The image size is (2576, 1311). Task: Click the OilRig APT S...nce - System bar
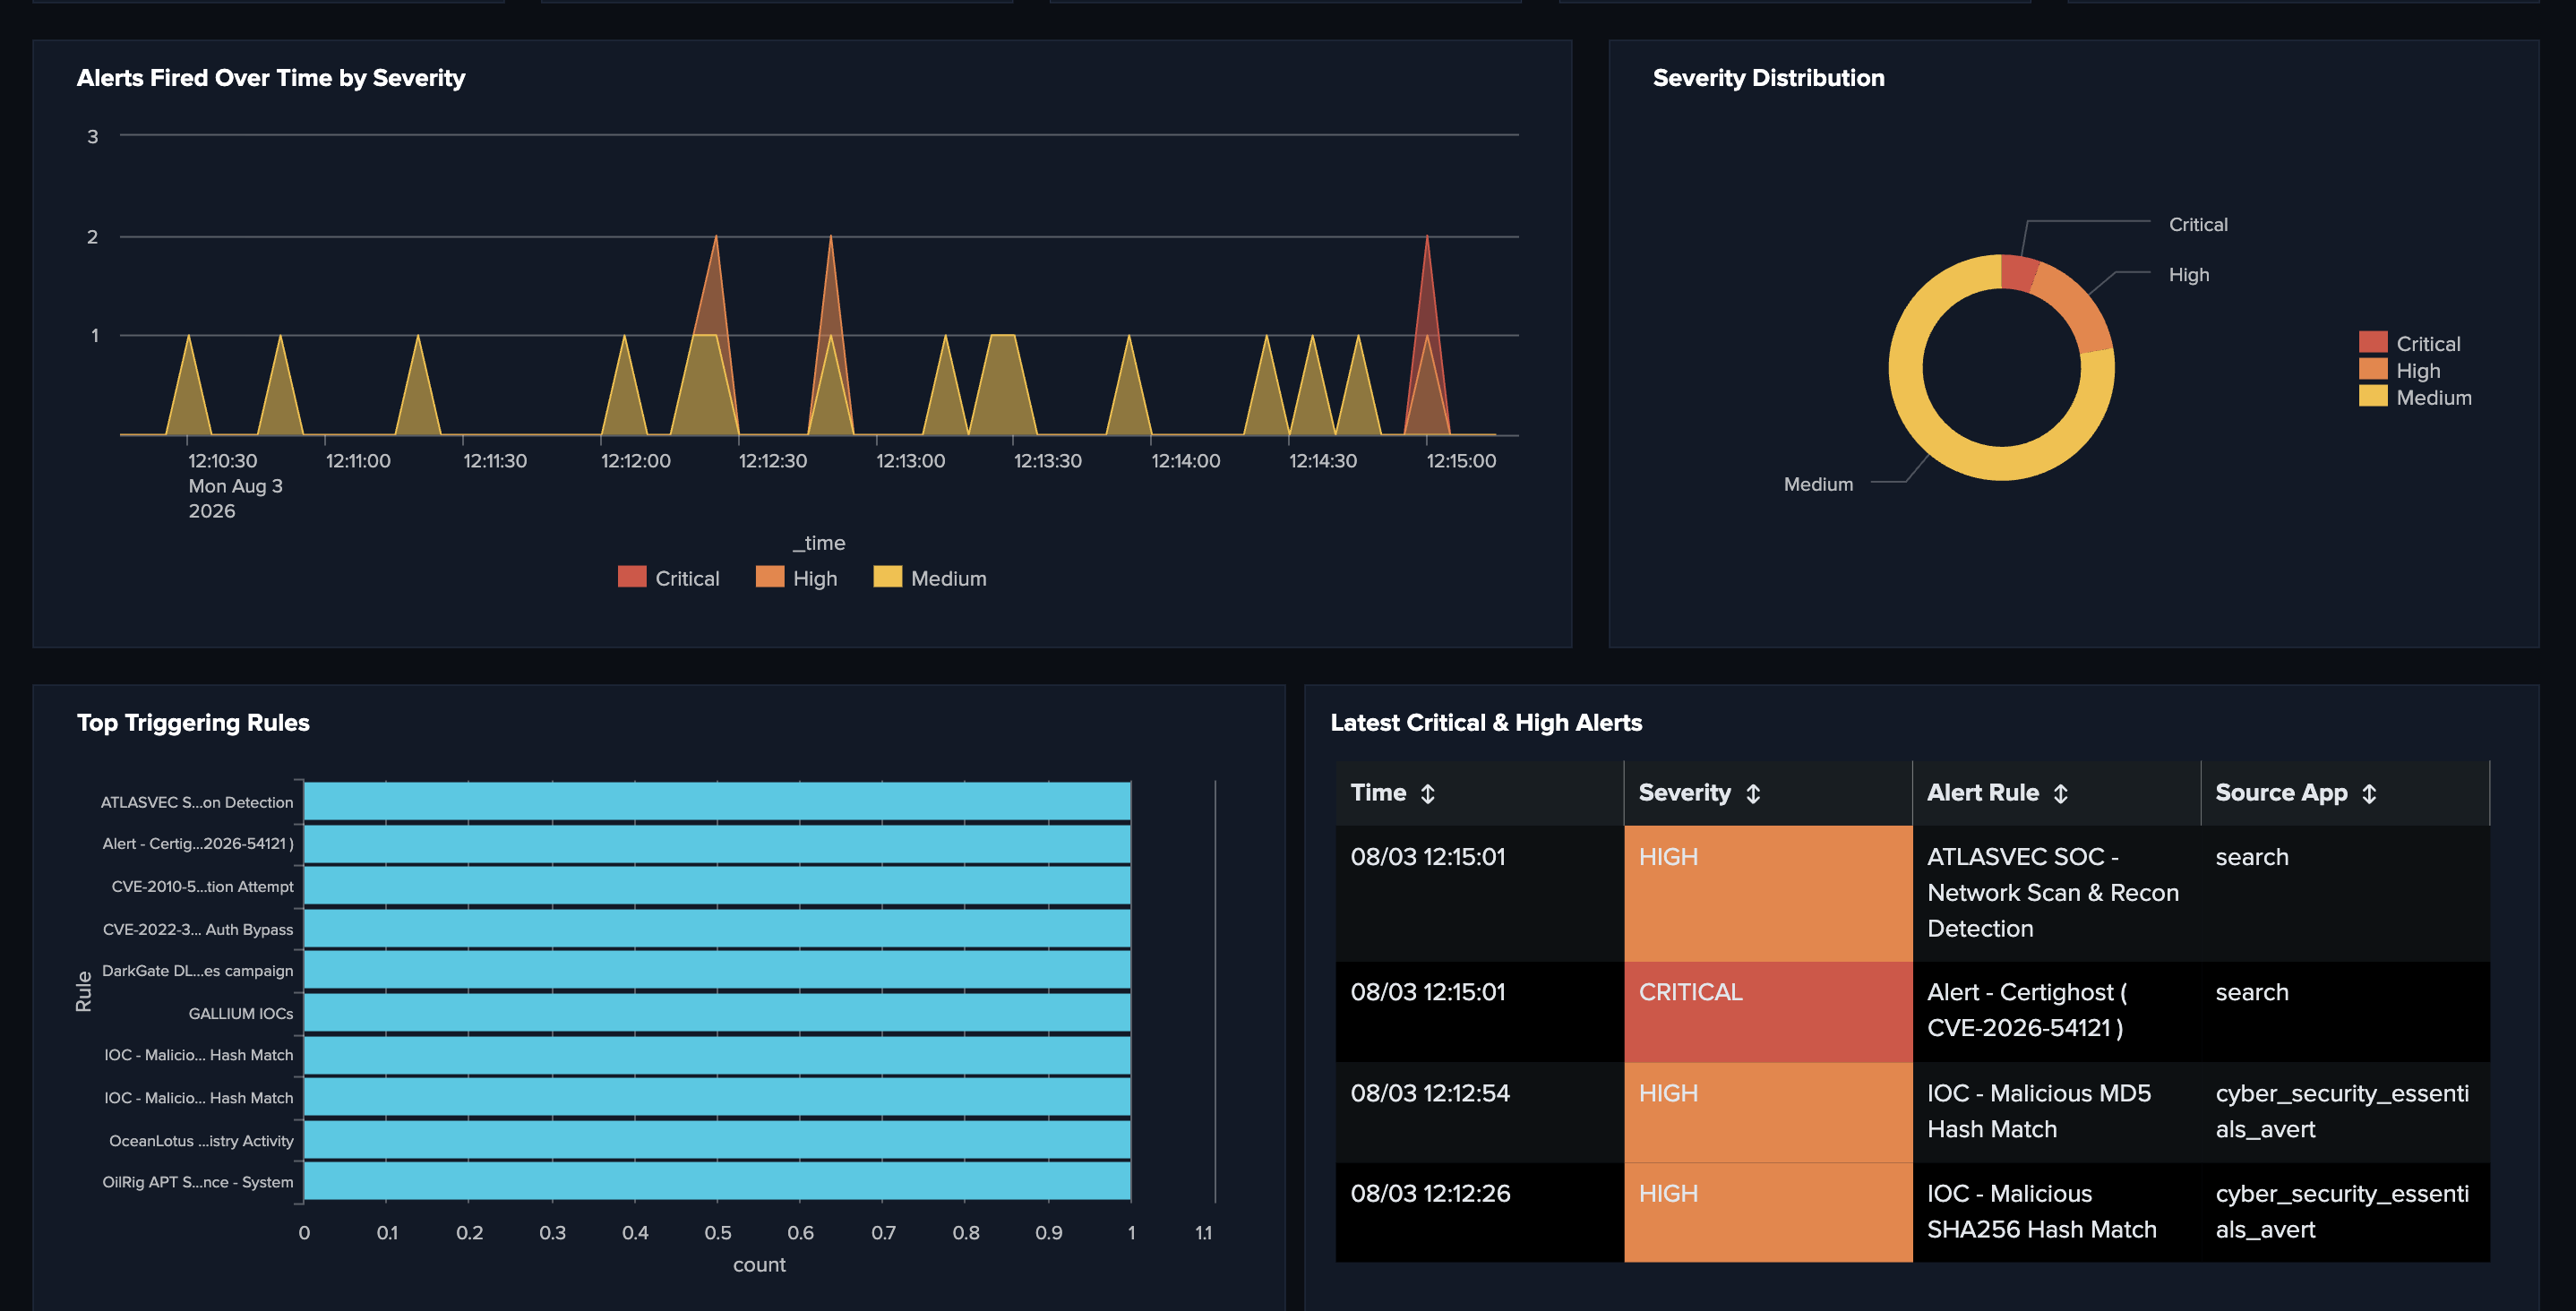coord(717,1181)
